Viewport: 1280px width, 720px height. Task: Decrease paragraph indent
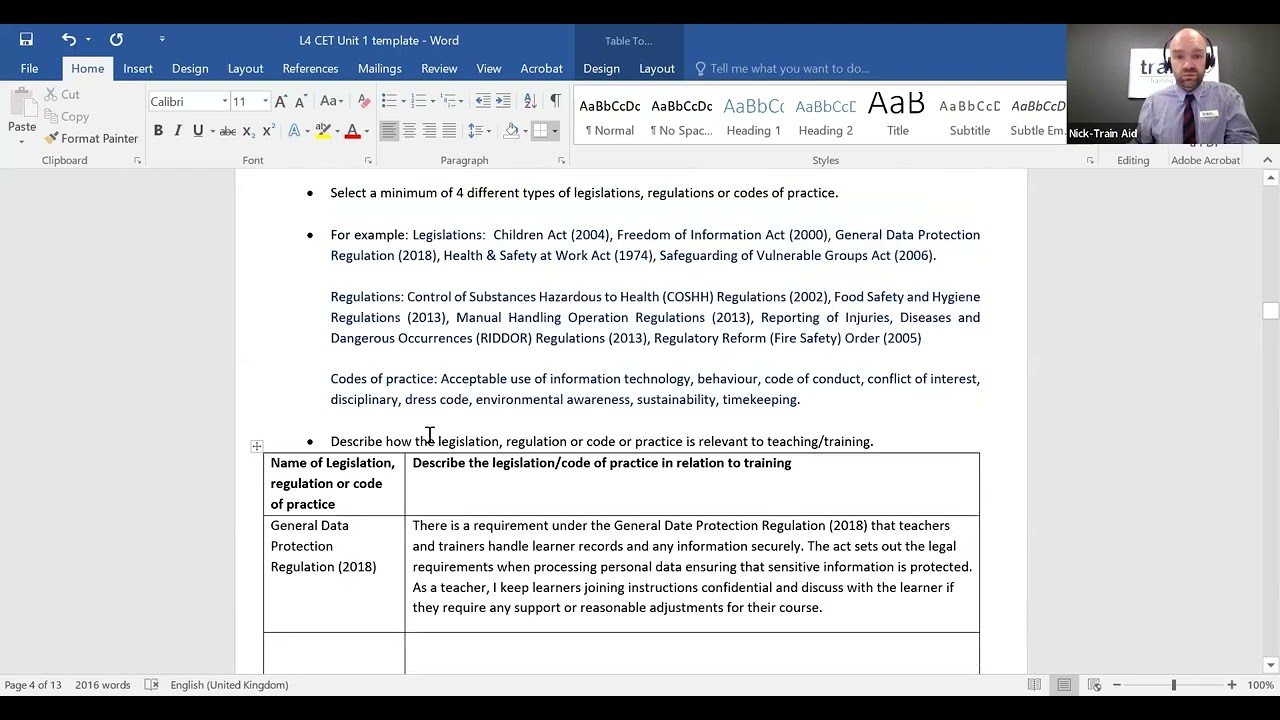[483, 101]
